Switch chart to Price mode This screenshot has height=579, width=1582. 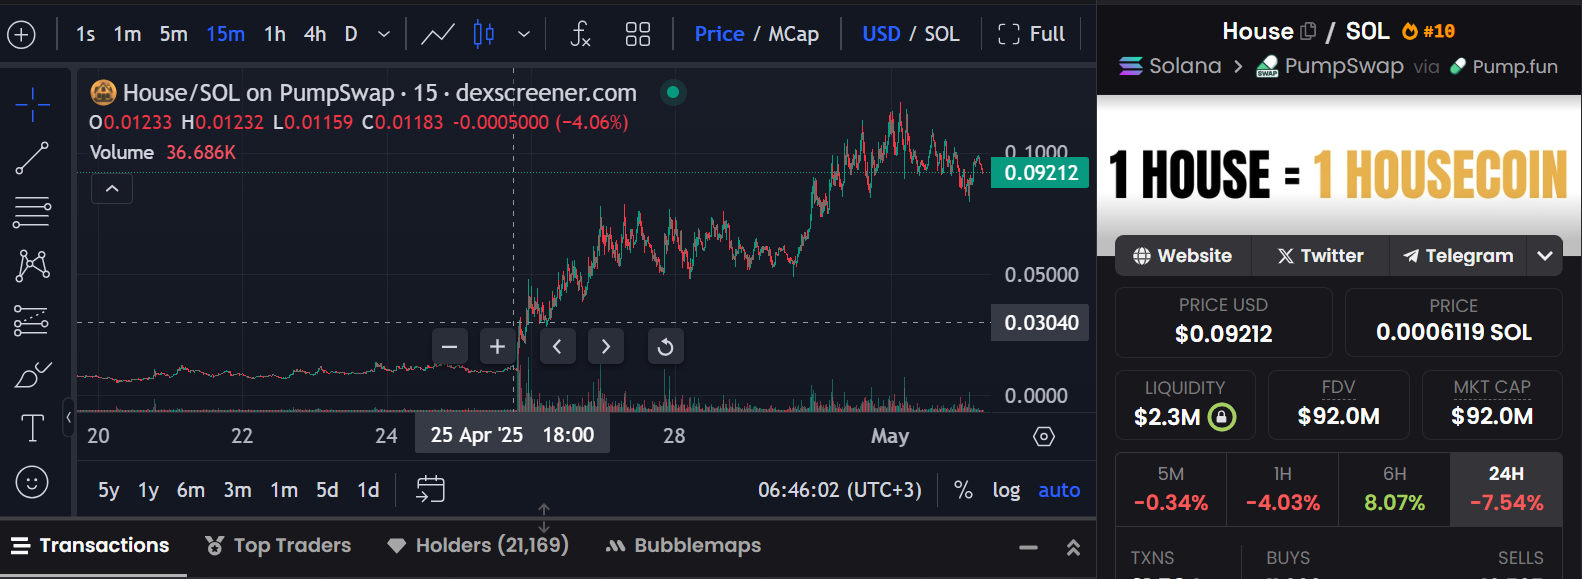coord(719,34)
